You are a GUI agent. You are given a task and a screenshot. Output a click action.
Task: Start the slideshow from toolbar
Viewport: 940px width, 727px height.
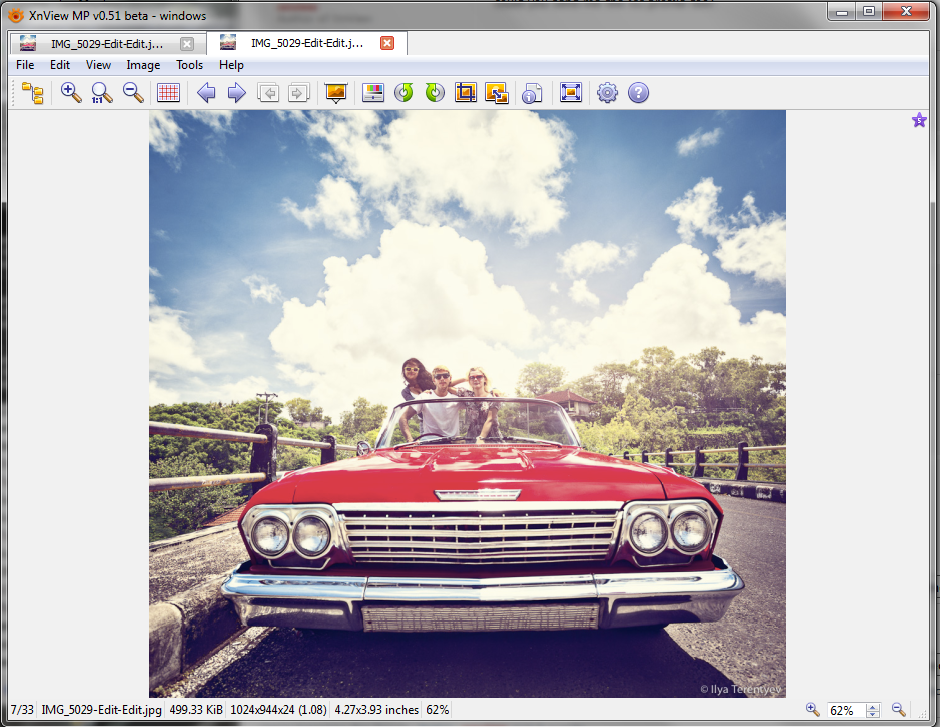pyautogui.click(x=336, y=93)
